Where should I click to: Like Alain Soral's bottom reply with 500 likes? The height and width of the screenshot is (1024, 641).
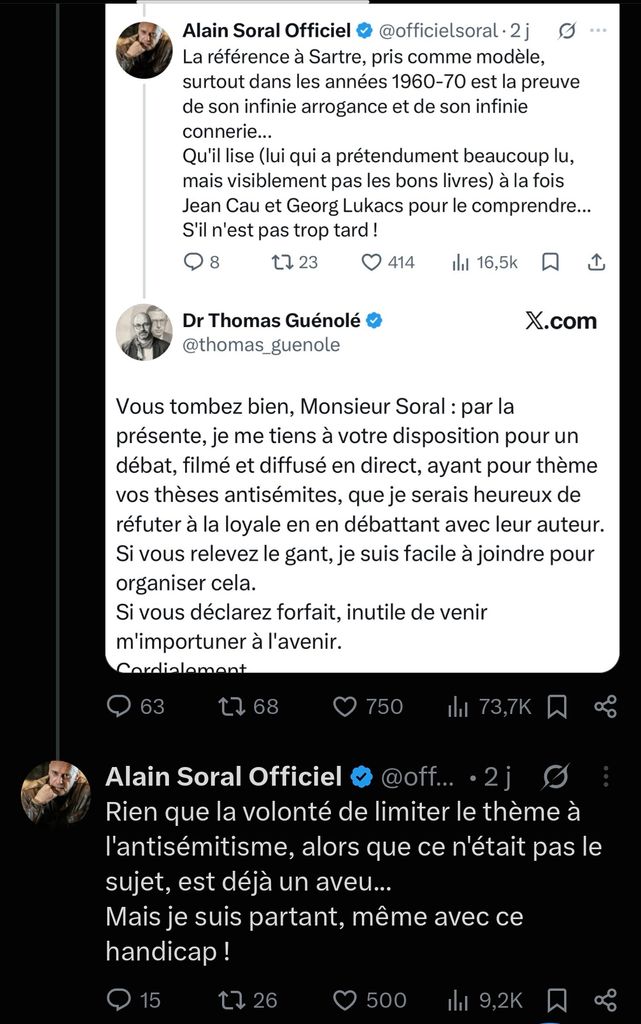pos(369,1000)
